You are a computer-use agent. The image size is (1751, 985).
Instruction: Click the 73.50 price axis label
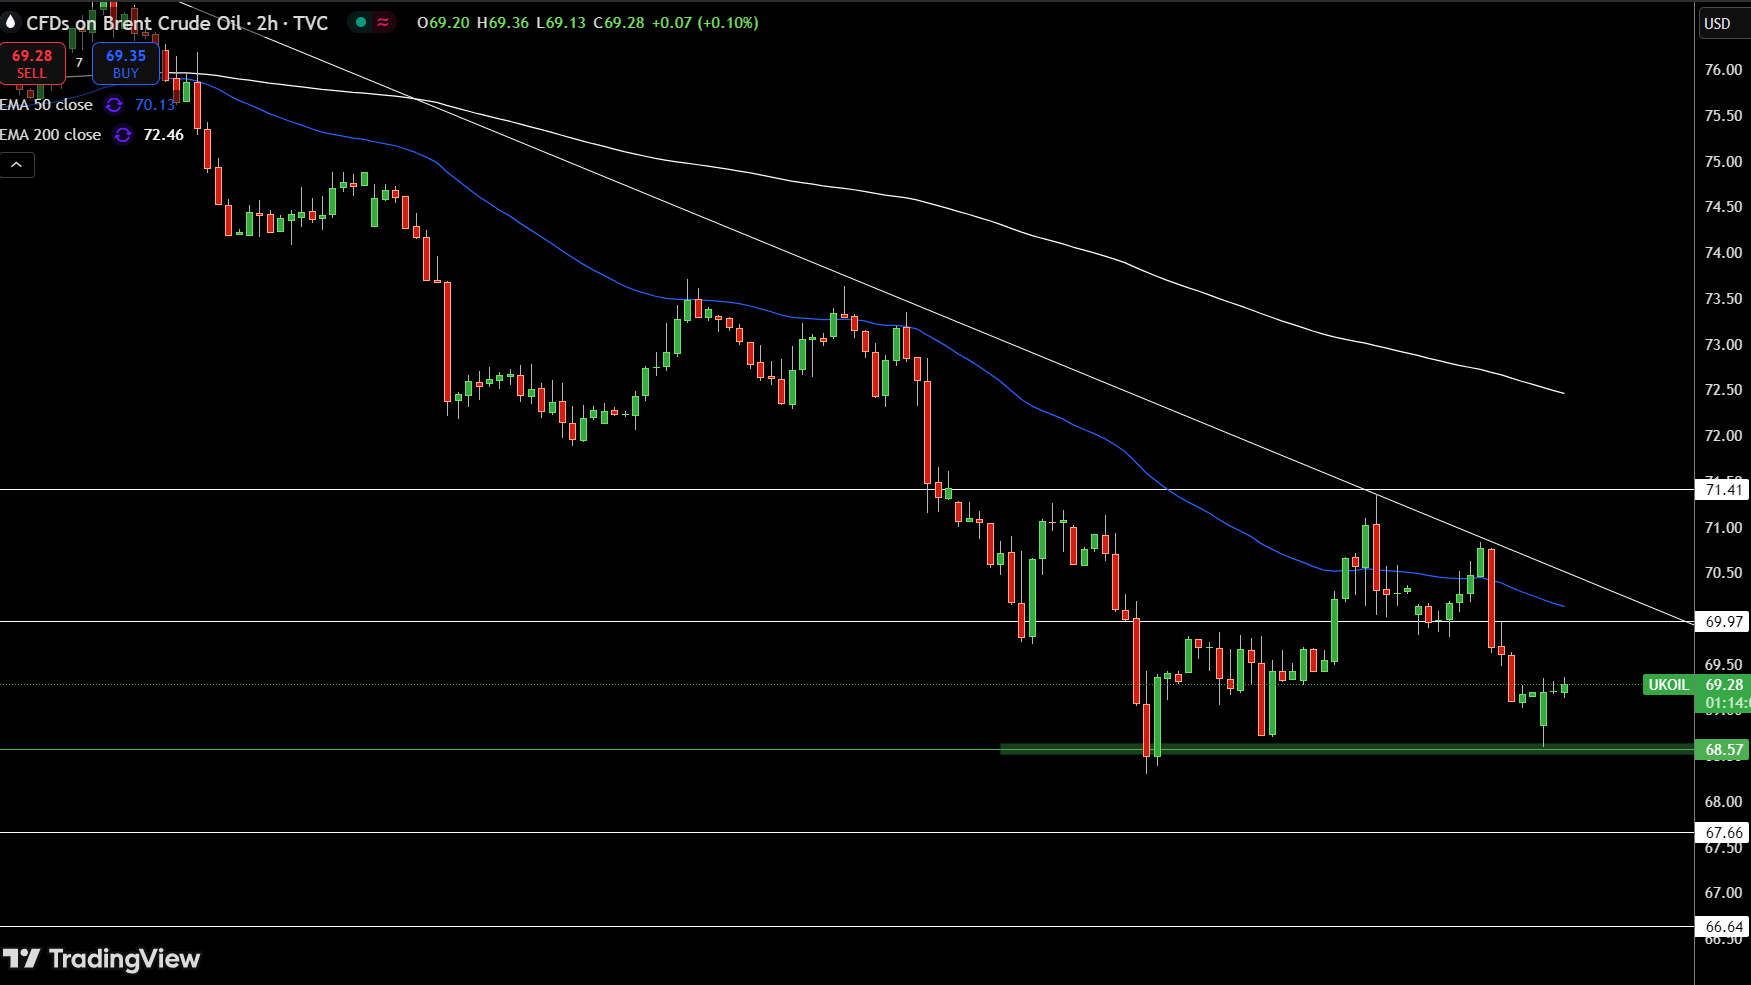(1723, 298)
